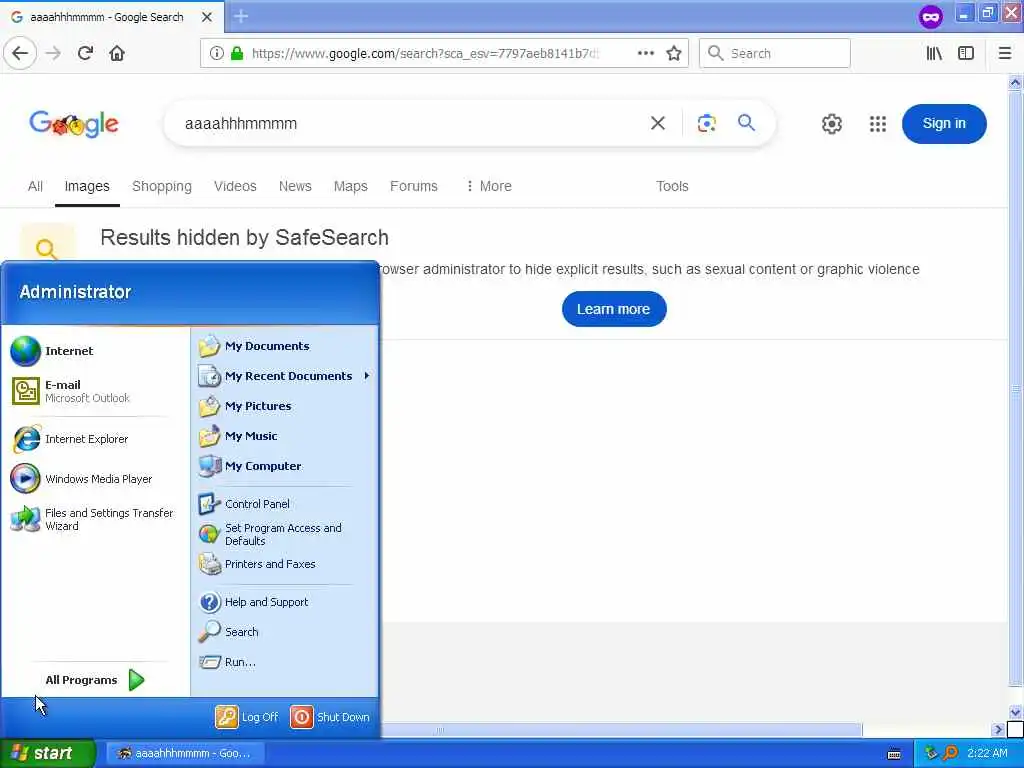Open the Forums tab
Image resolution: width=1024 pixels, height=768 pixels.
point(413,186)
